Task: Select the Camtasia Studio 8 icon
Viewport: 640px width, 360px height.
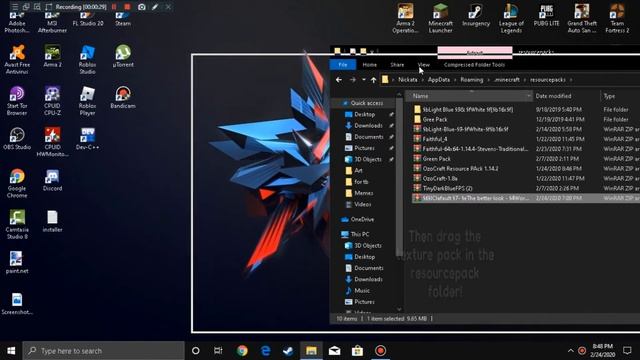Action: [17, 224]
